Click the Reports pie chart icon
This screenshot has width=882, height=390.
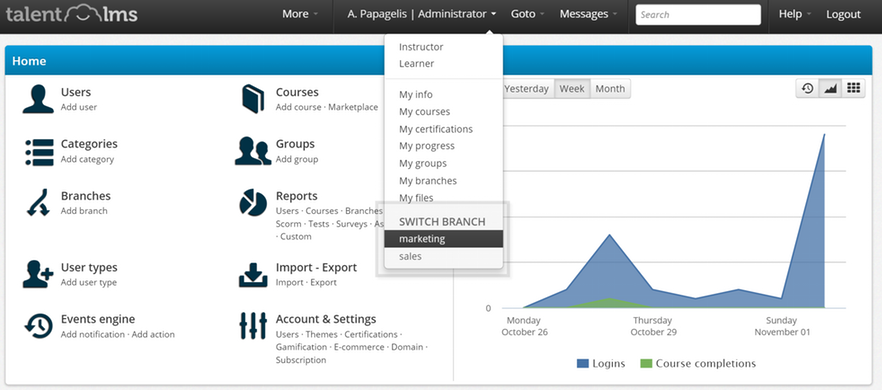[253, 203]
